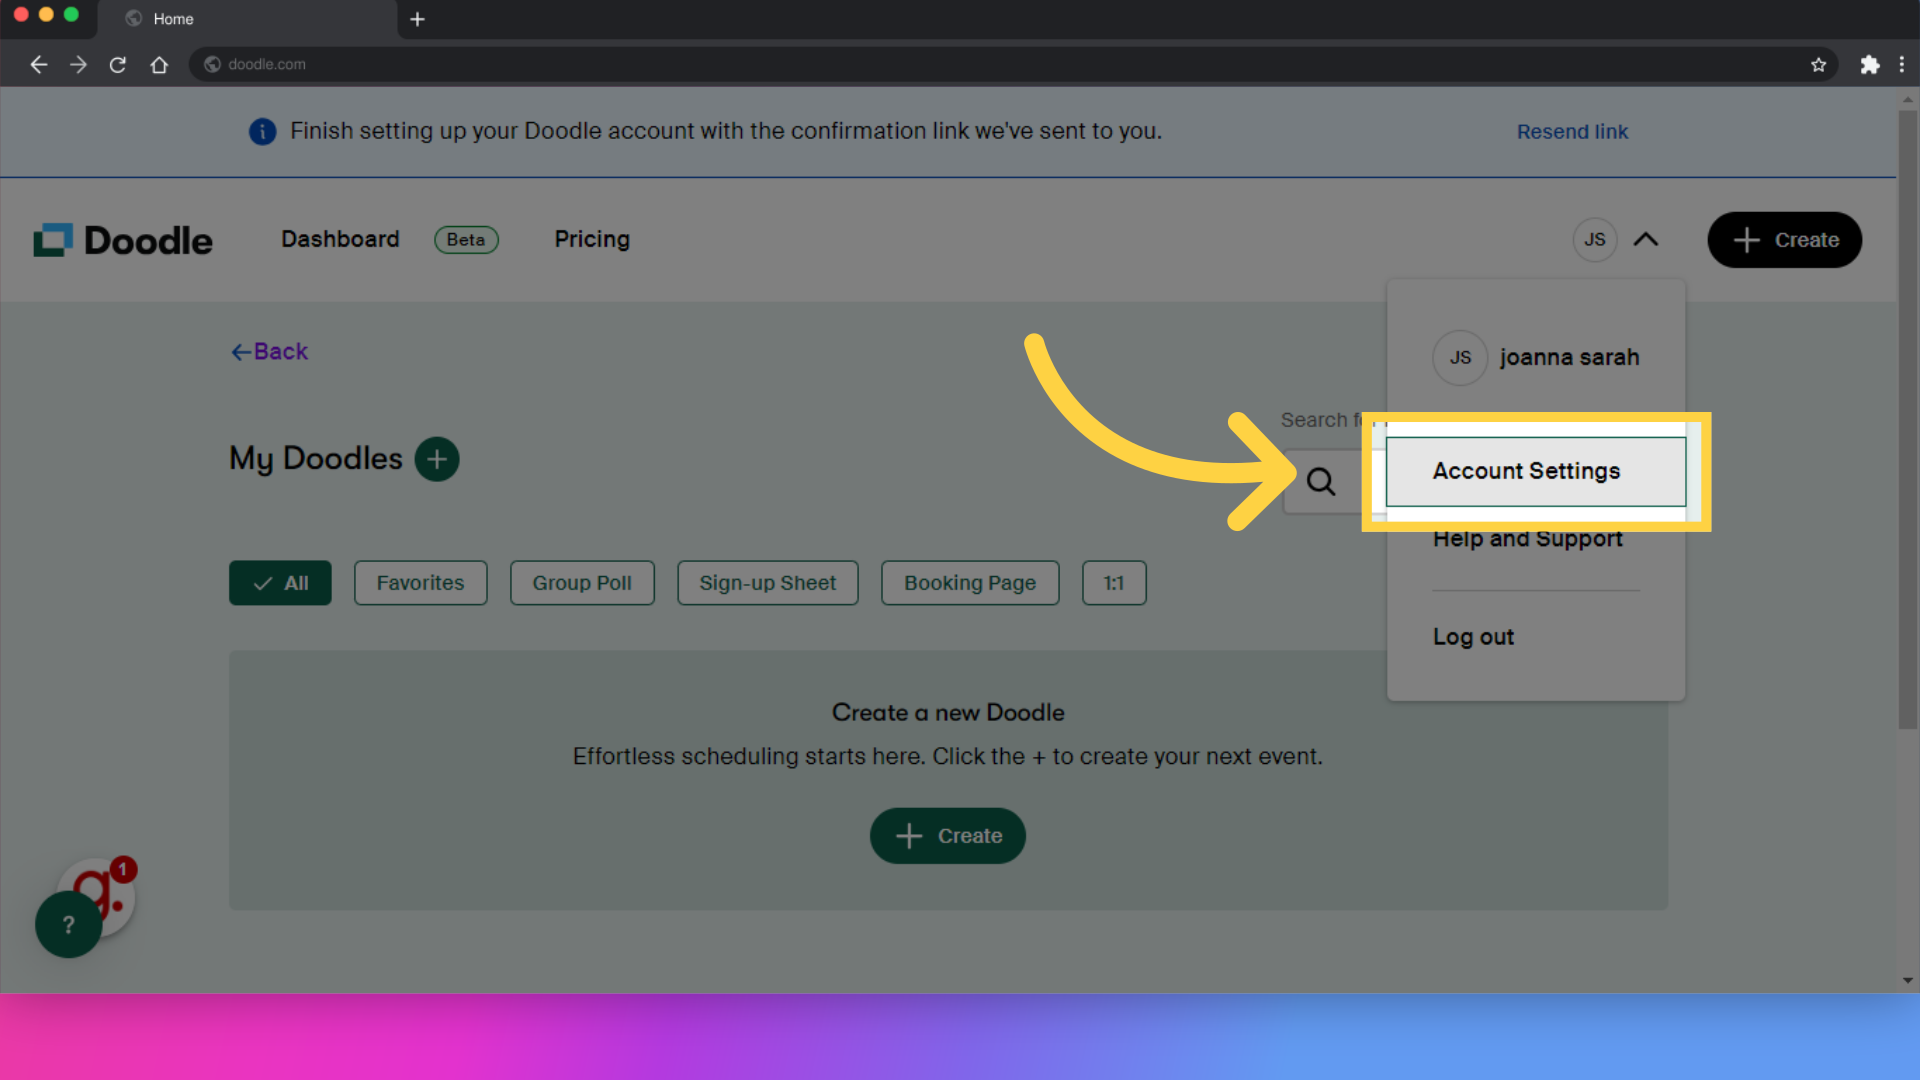Click the plus icon in My Doodles
The image size is (1920, 1080).
pos(436,458)
